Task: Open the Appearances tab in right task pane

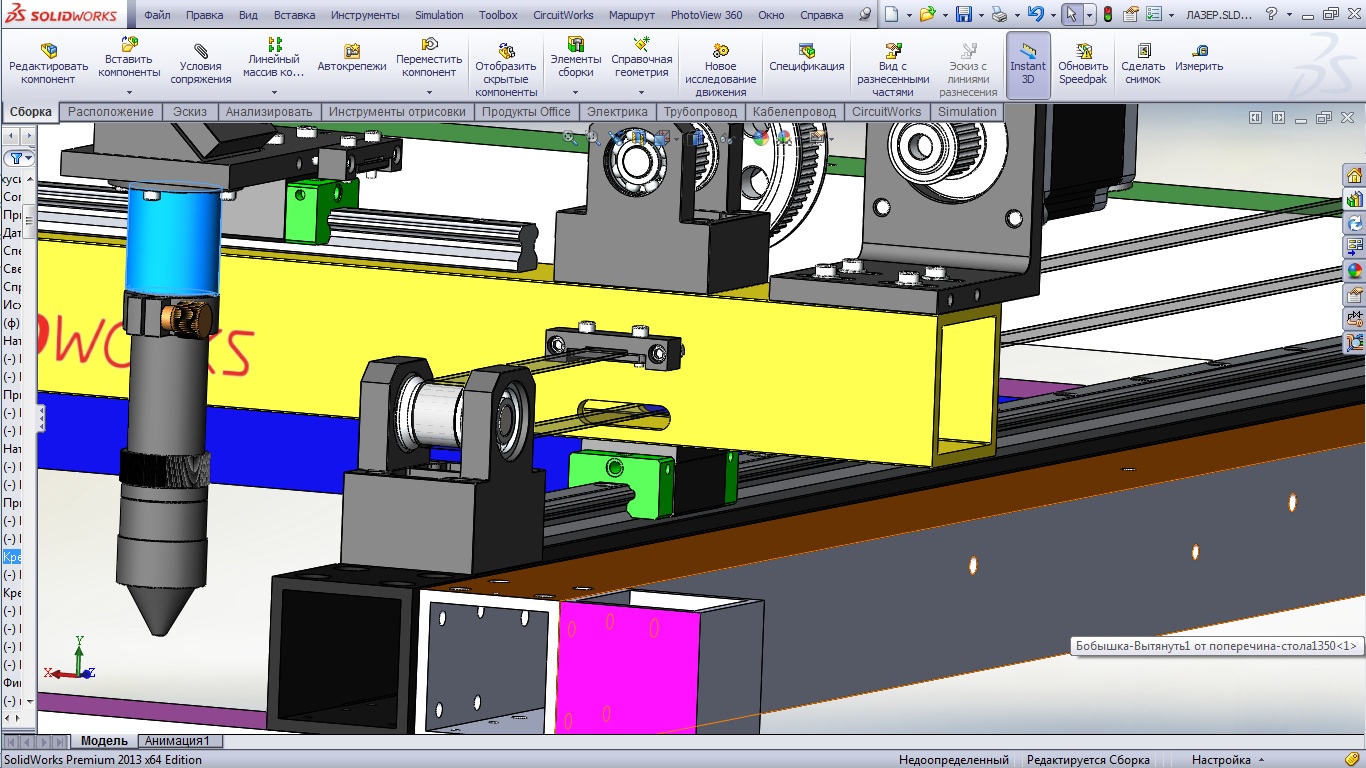Action: click(x=1355, y=270)
